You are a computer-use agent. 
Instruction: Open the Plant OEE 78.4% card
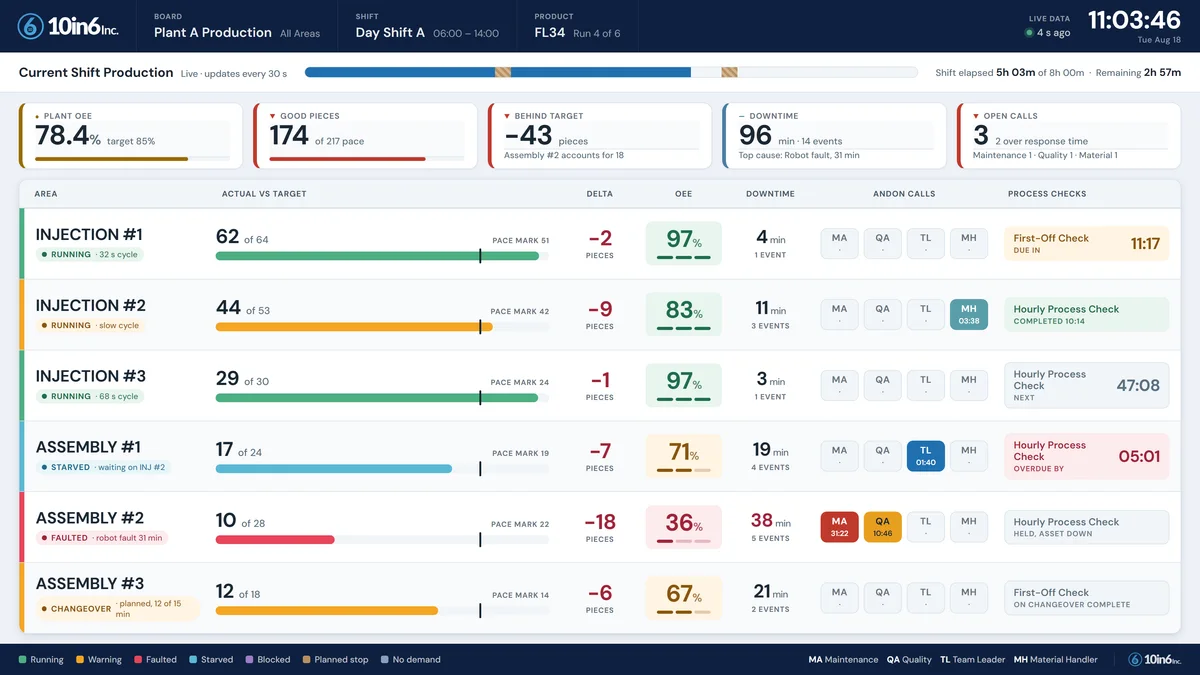[x=130, y=135]
